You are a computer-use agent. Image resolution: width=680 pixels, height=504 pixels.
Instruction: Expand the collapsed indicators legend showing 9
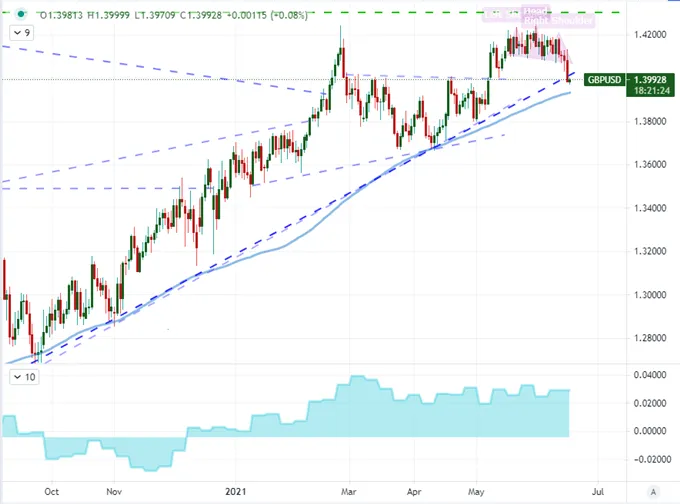(x=22, y=33)
